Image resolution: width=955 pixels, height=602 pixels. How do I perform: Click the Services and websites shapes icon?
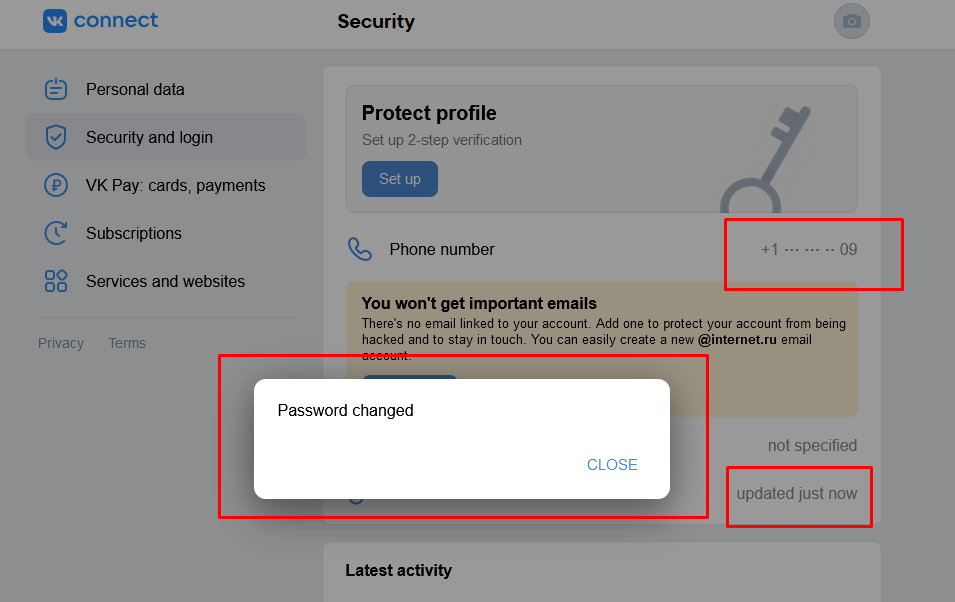tap(56, 281)
